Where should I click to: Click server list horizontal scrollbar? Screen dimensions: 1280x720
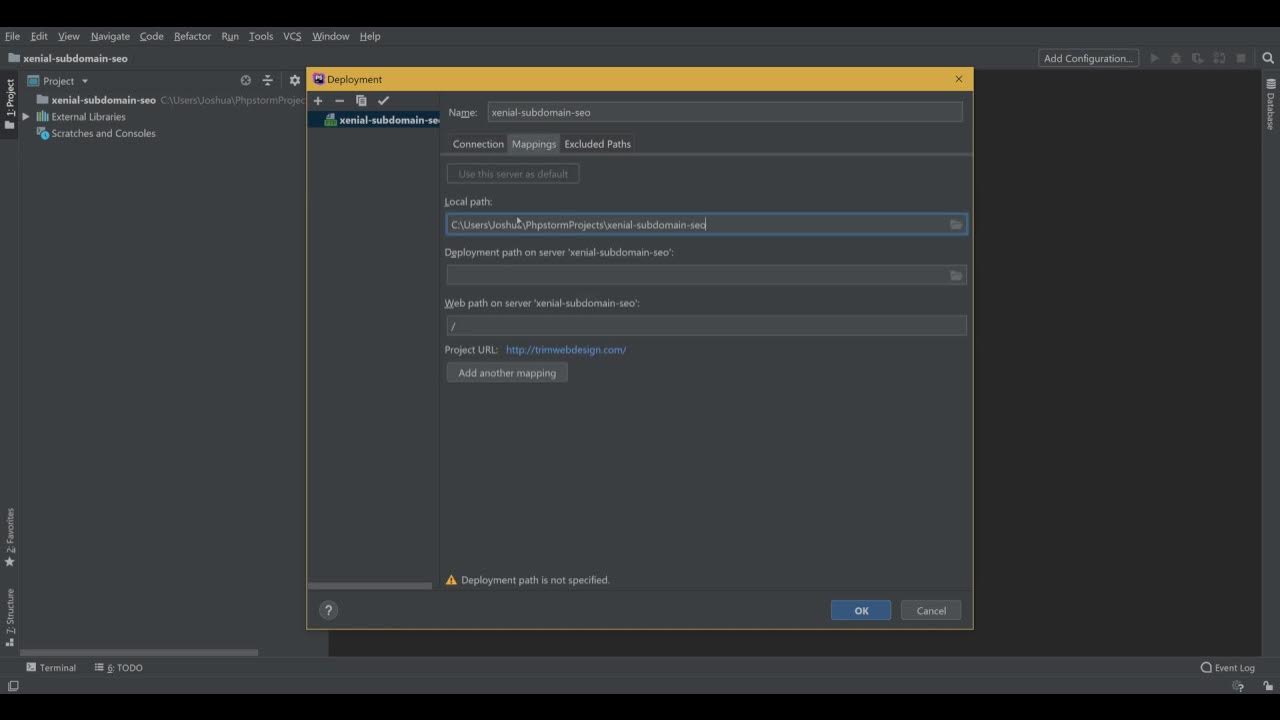370,585
